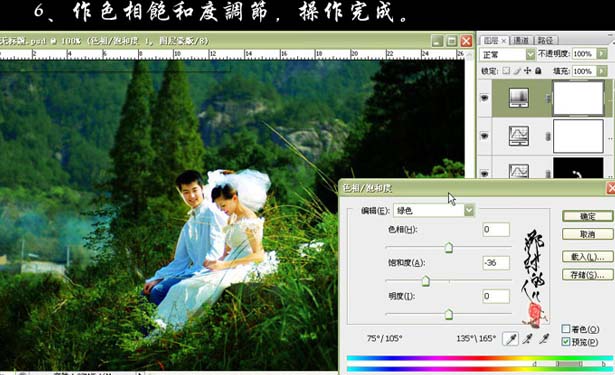The width and height of the screenshot is (615, 375).
Task: Open the 不透明度 opacity slider arrow
Action: coord(602,54)
